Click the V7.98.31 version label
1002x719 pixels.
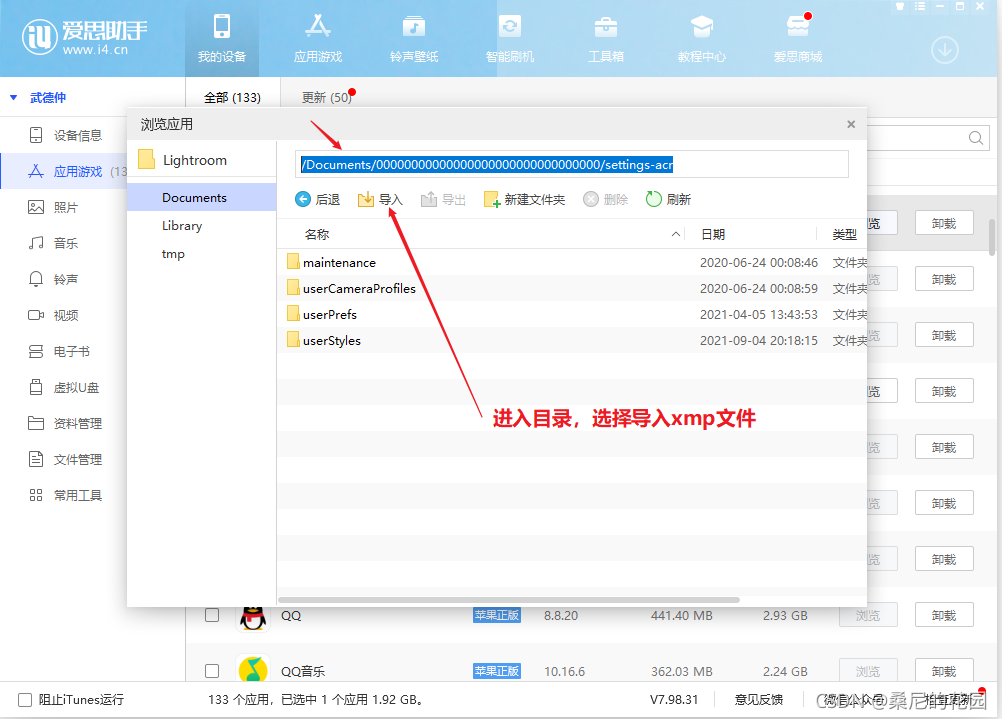point(674,700)
